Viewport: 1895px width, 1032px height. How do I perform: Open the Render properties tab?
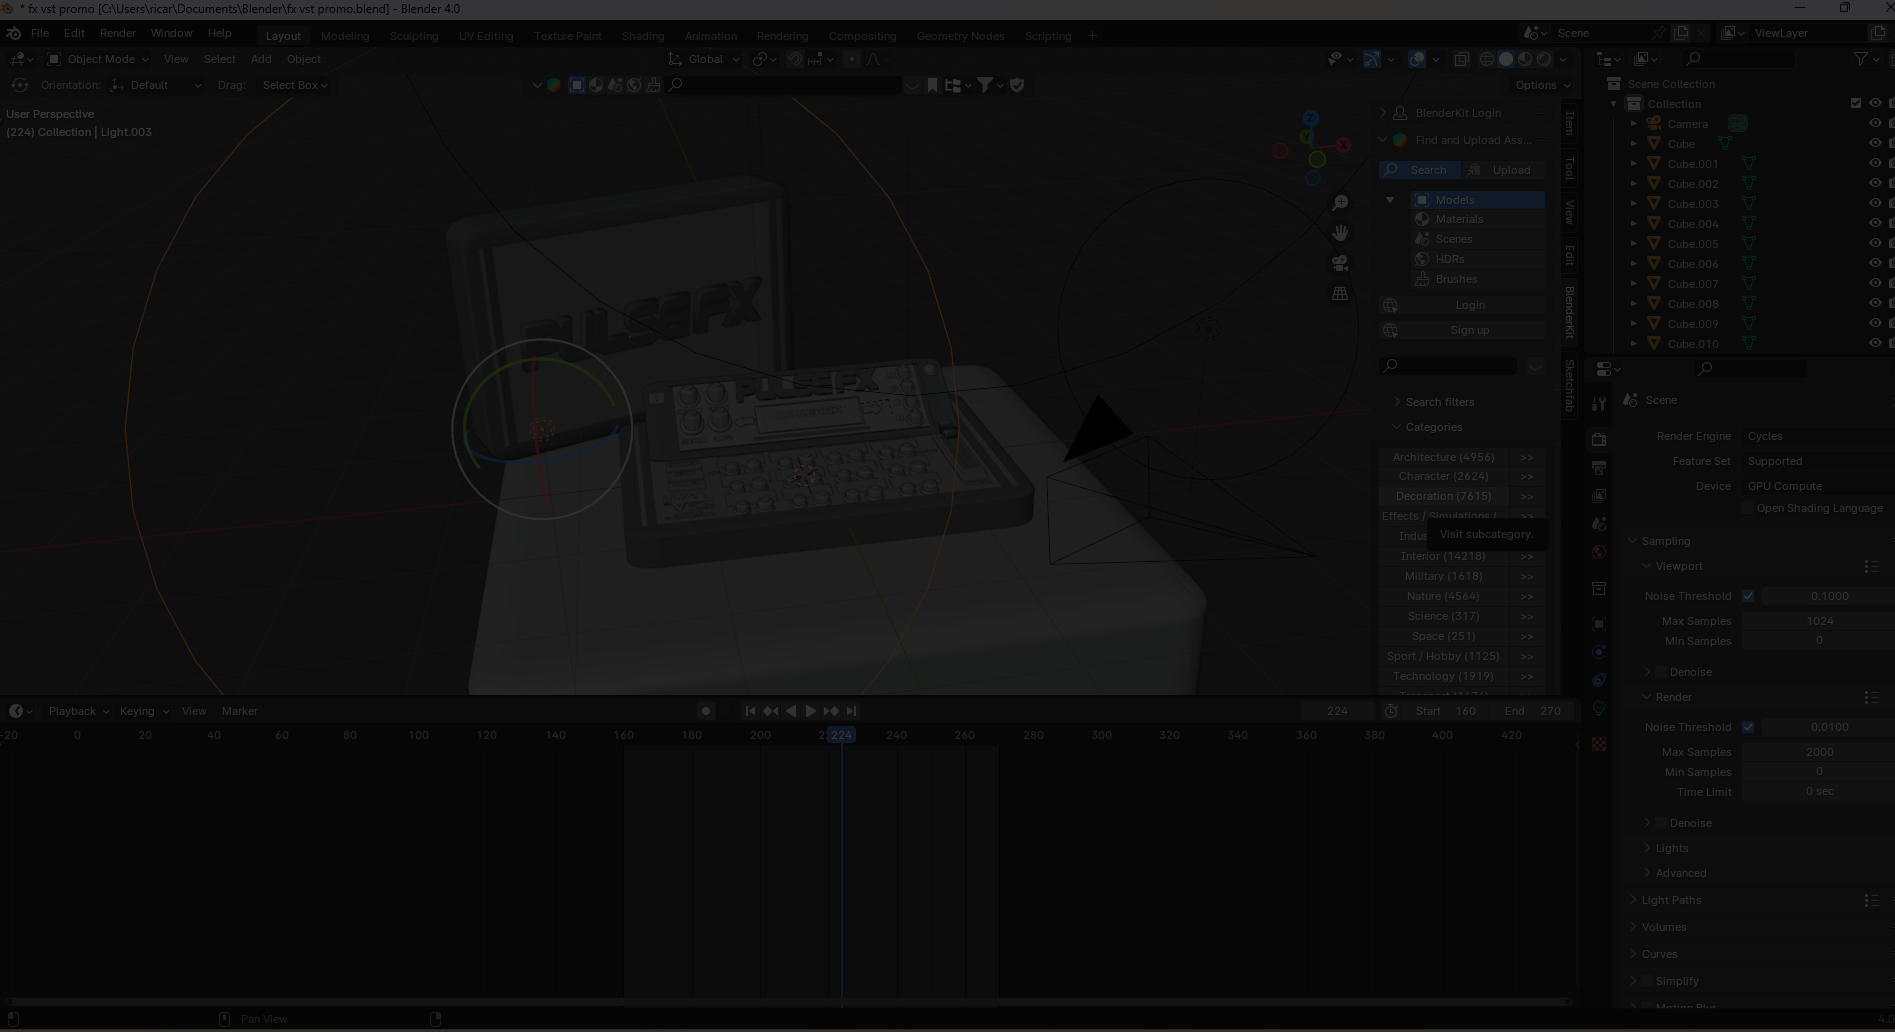click(x=1599, y=440)
